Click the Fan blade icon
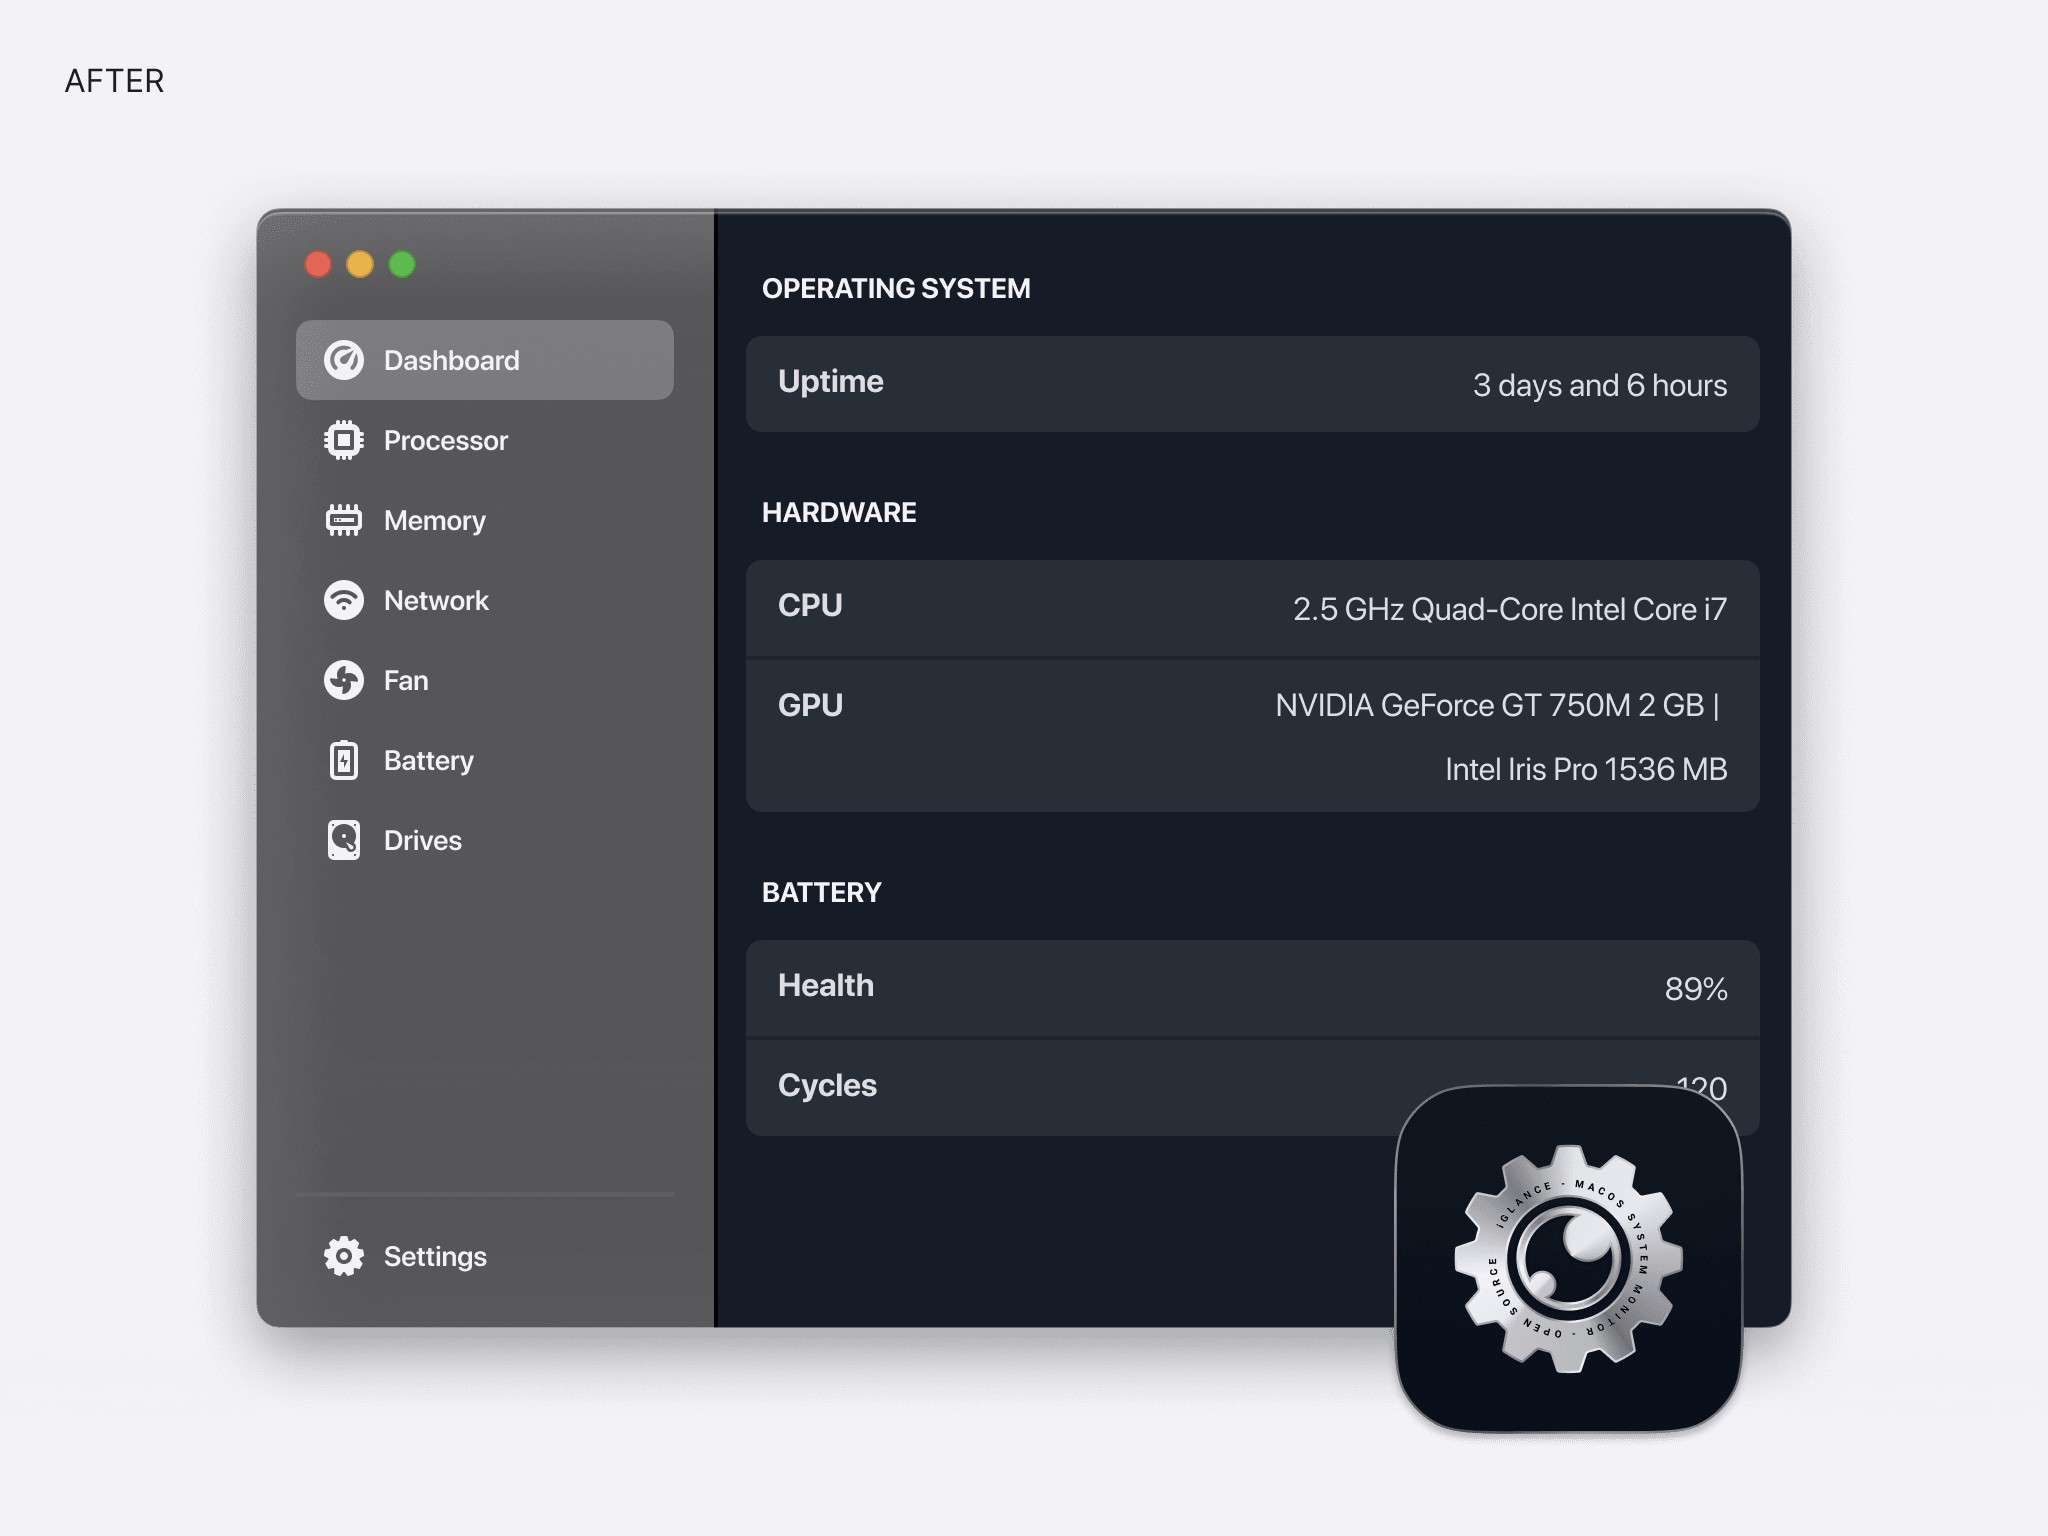The image size is (2048, 1536). 344,680
